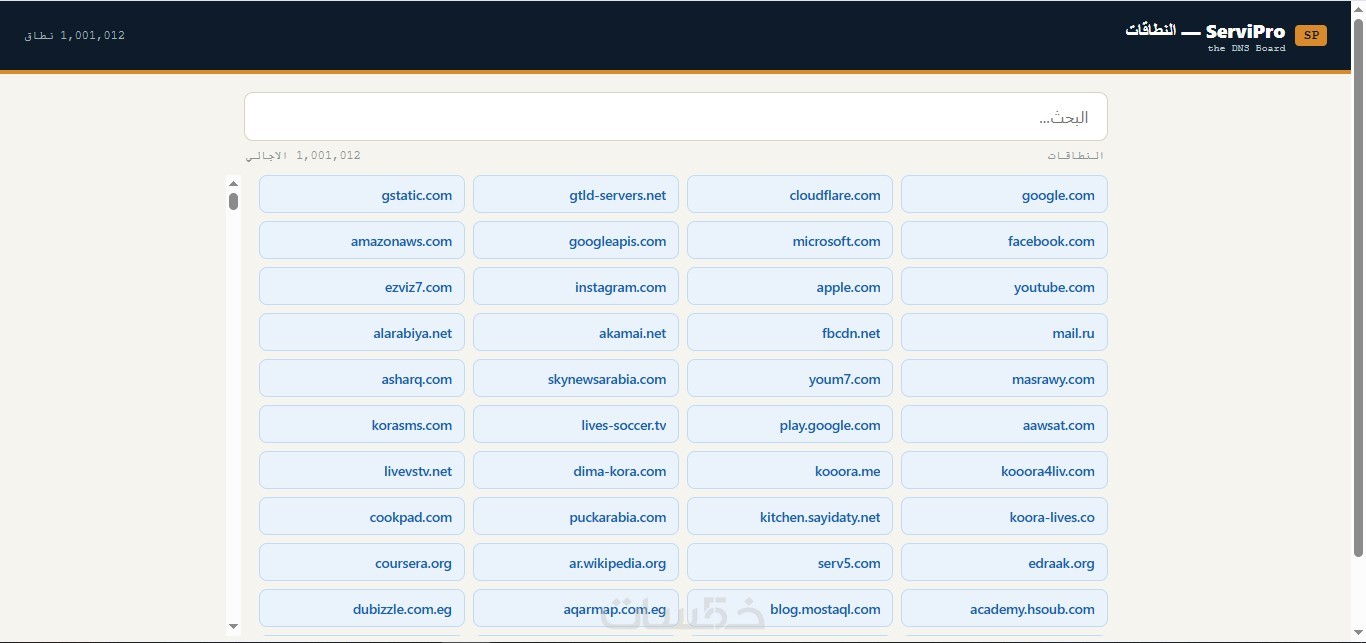This screenshot has width=1366, height=643.
Task: Open the cloudflare.com domain entry
Action: point(790,195)
